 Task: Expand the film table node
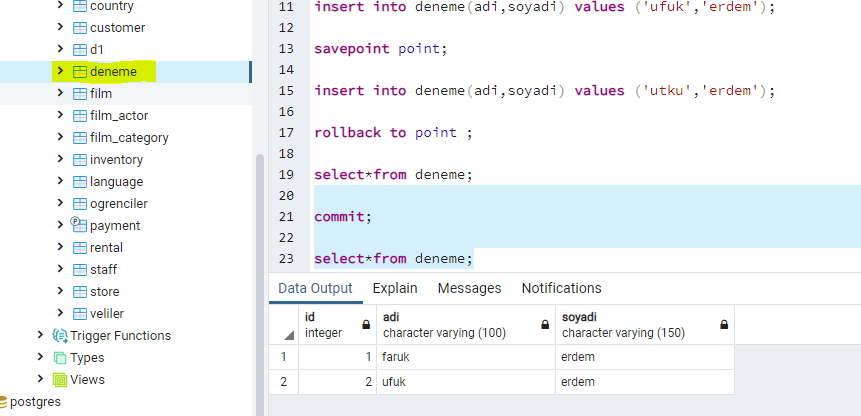point(60,93)
